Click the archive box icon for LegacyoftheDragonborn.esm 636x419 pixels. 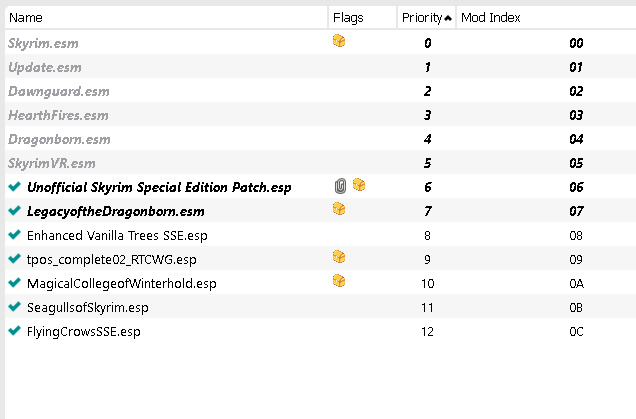pyautogui.click(x=339, y=208)
